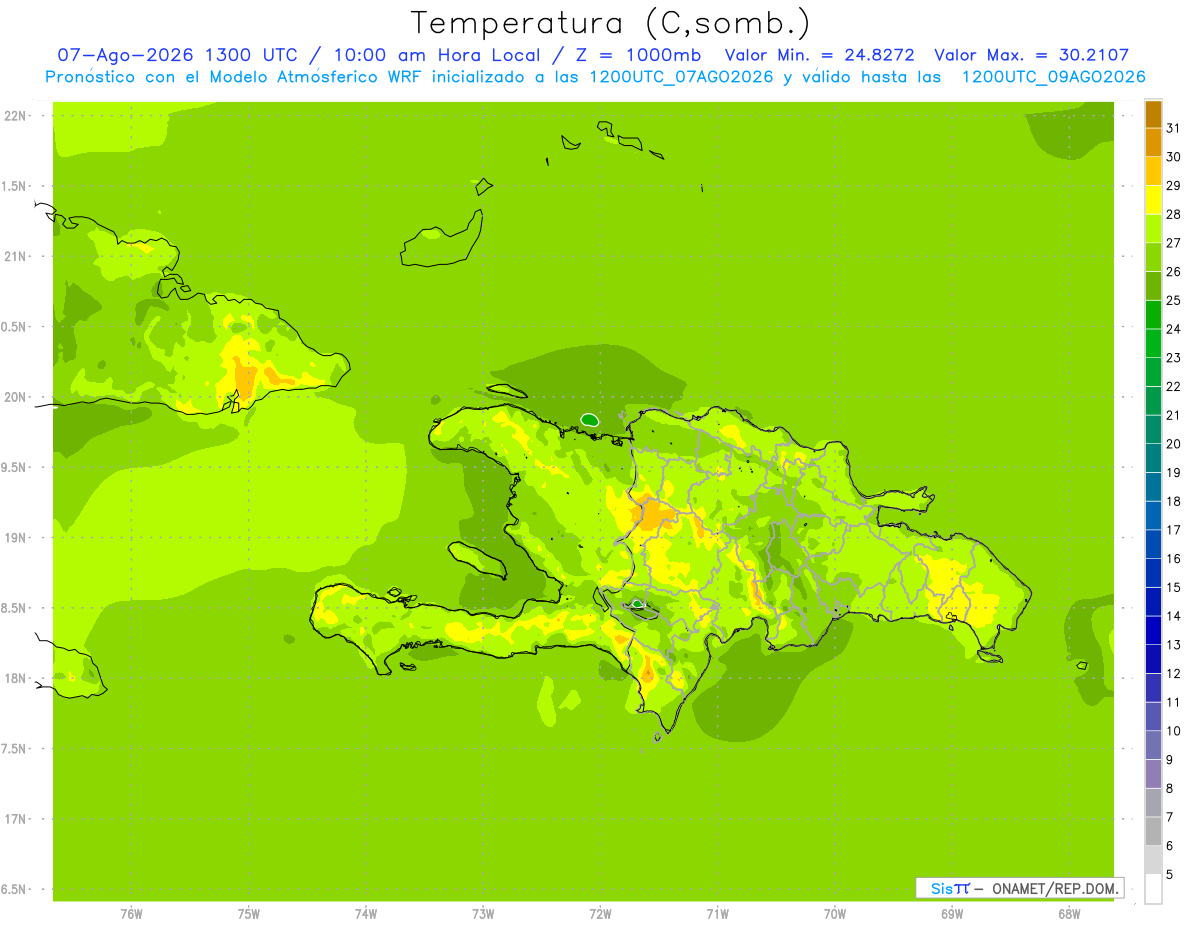Click the "19N" latitude axis label
The image size is (1200, 927).
(x=14, y=538)
